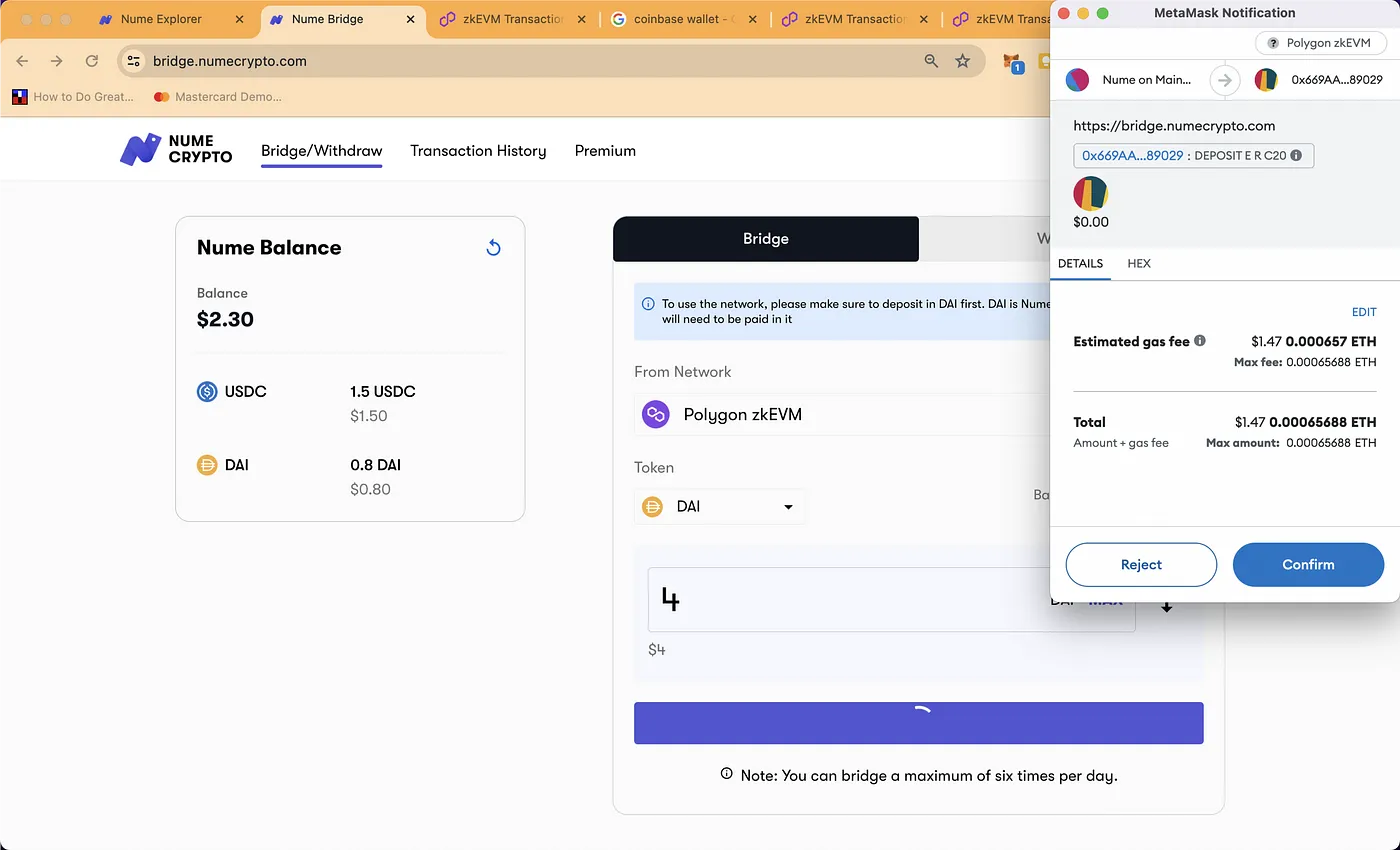Refresh the Nume Balance card
Image resolution: width=1400 pixels, height=850 pixels.
click(x=493, y=248)
